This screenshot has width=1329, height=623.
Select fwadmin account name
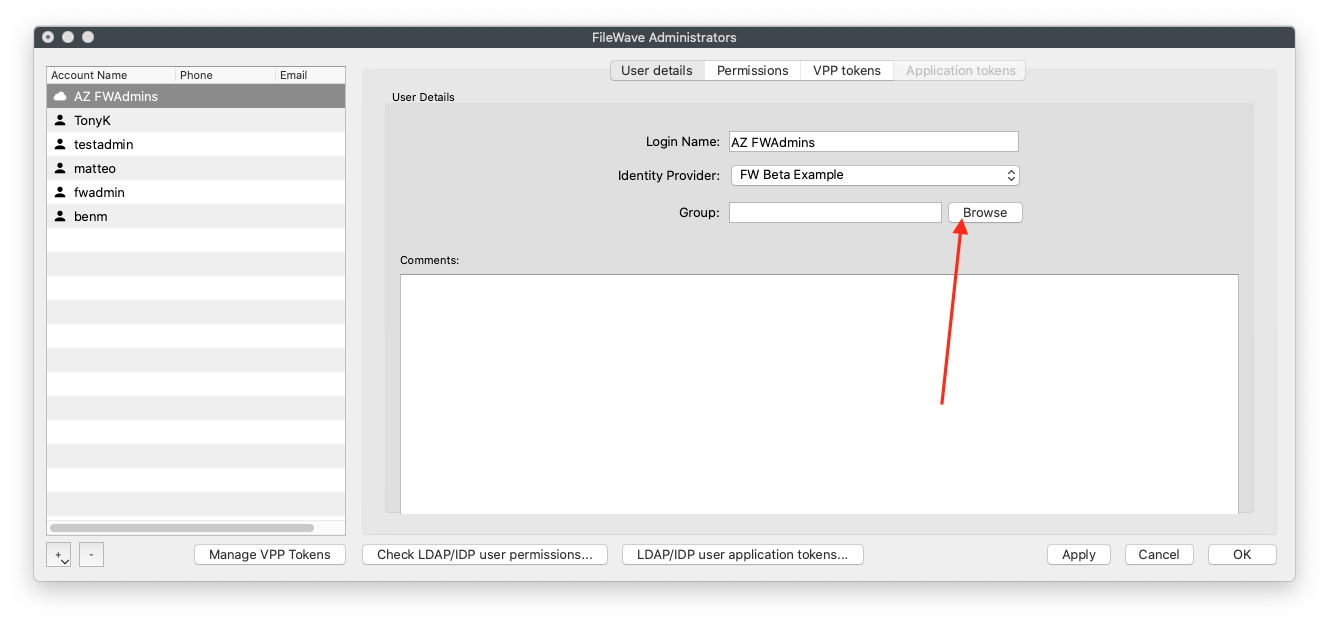[99, 192]
